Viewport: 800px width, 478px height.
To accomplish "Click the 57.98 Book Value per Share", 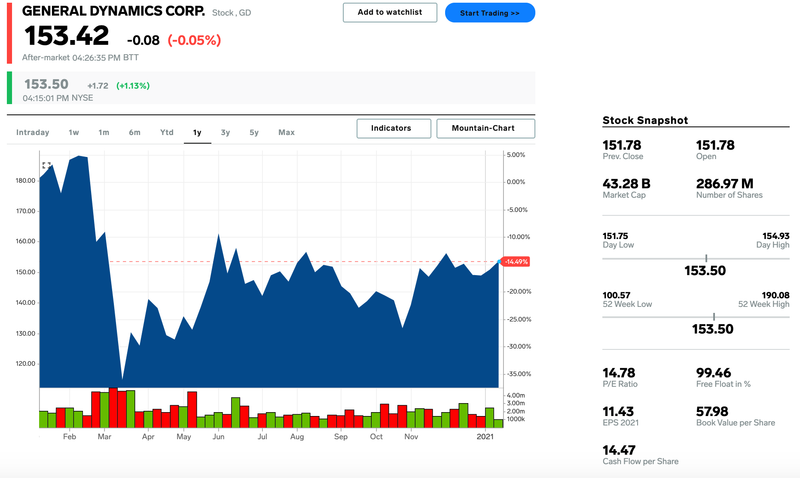I will point(712,412).
